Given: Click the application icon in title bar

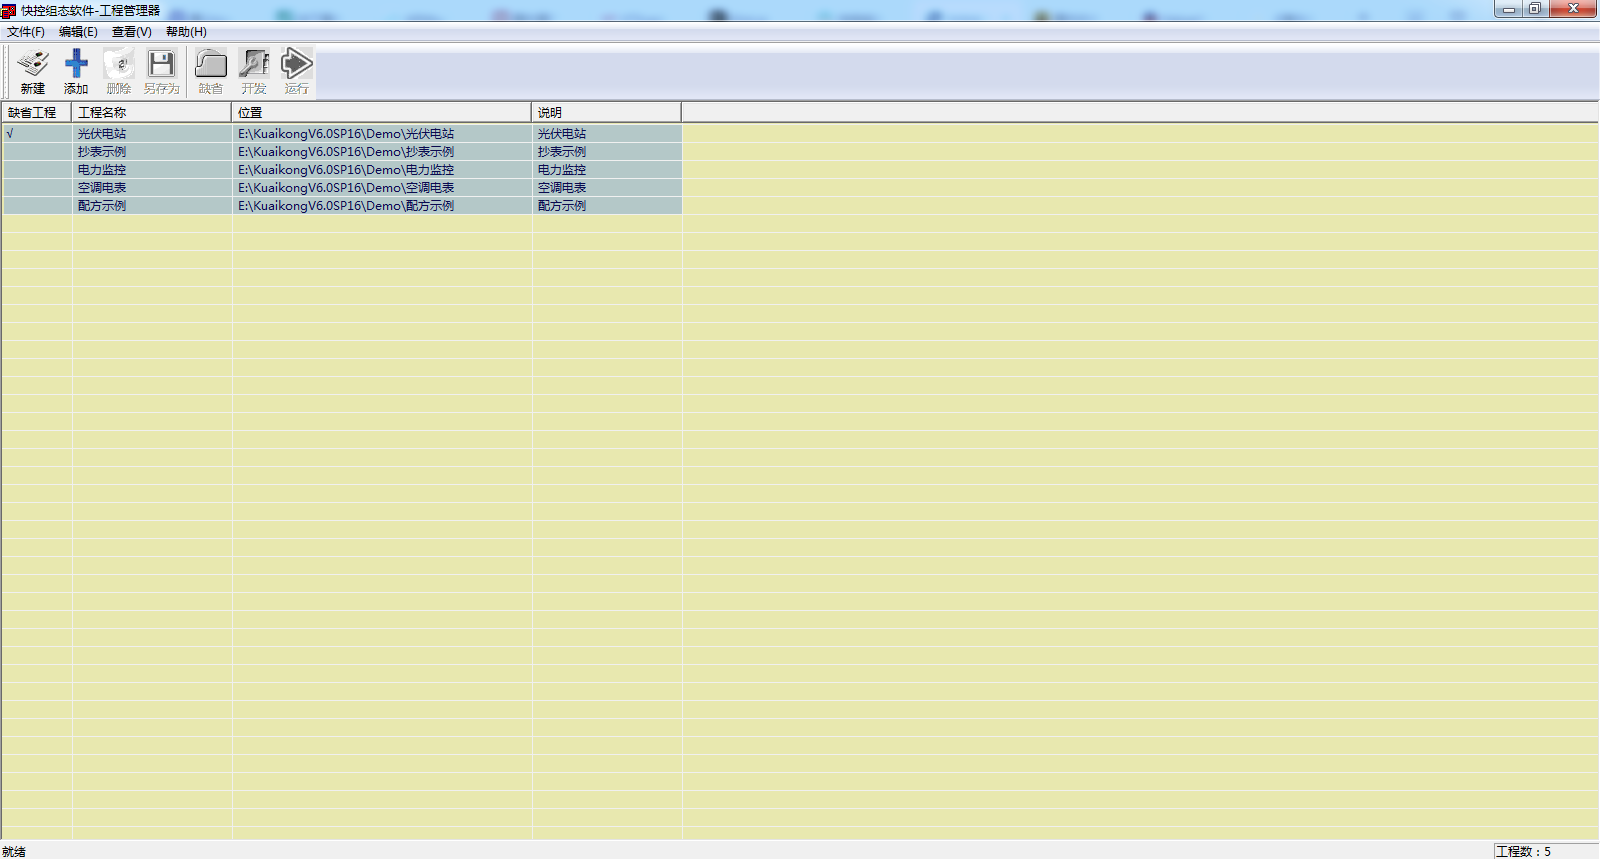Looking at the screenshot, I should tap(9, 11).
